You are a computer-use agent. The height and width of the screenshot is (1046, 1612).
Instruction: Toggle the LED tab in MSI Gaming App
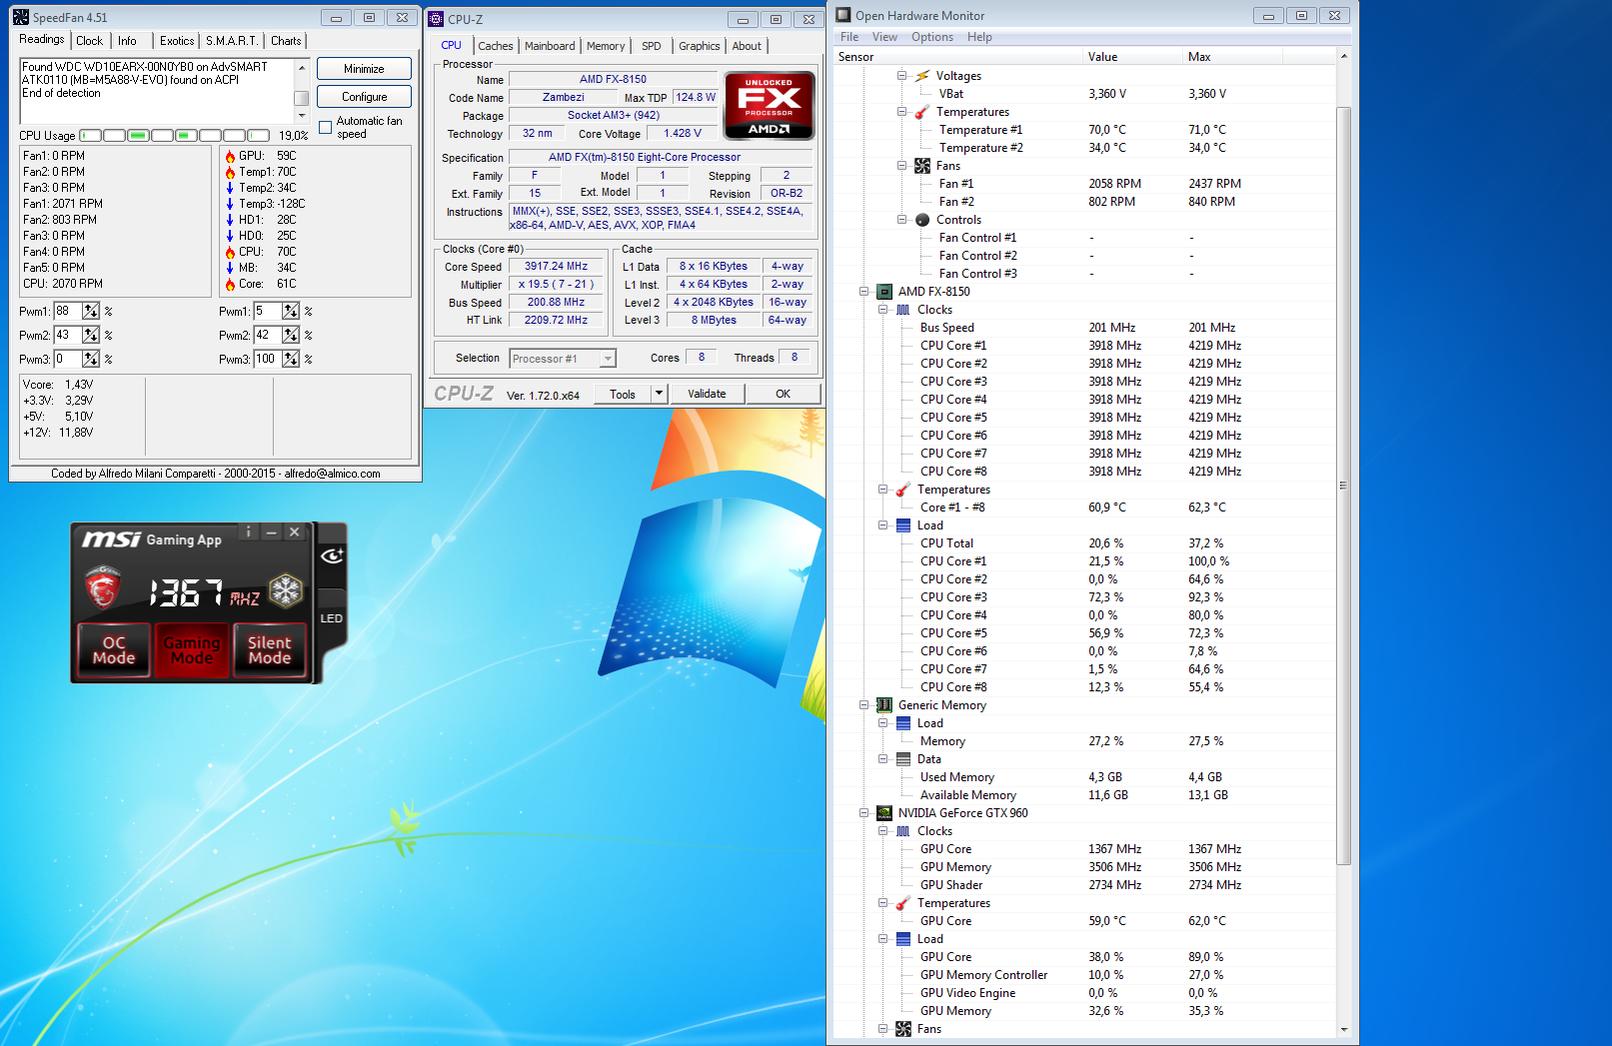coord(331,618)
